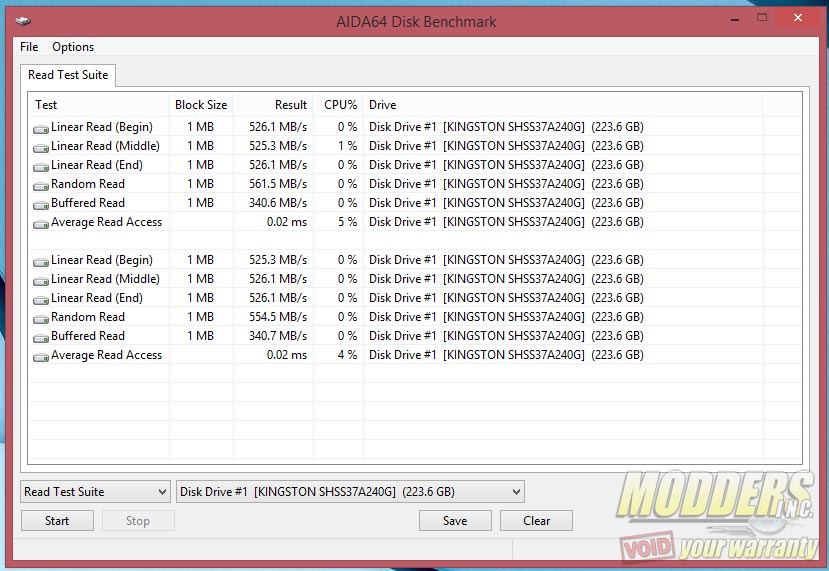Click the second Buffered Read label
Image resolution: width=829 pixels, height=571 pixels.
(x=88, y=336)
